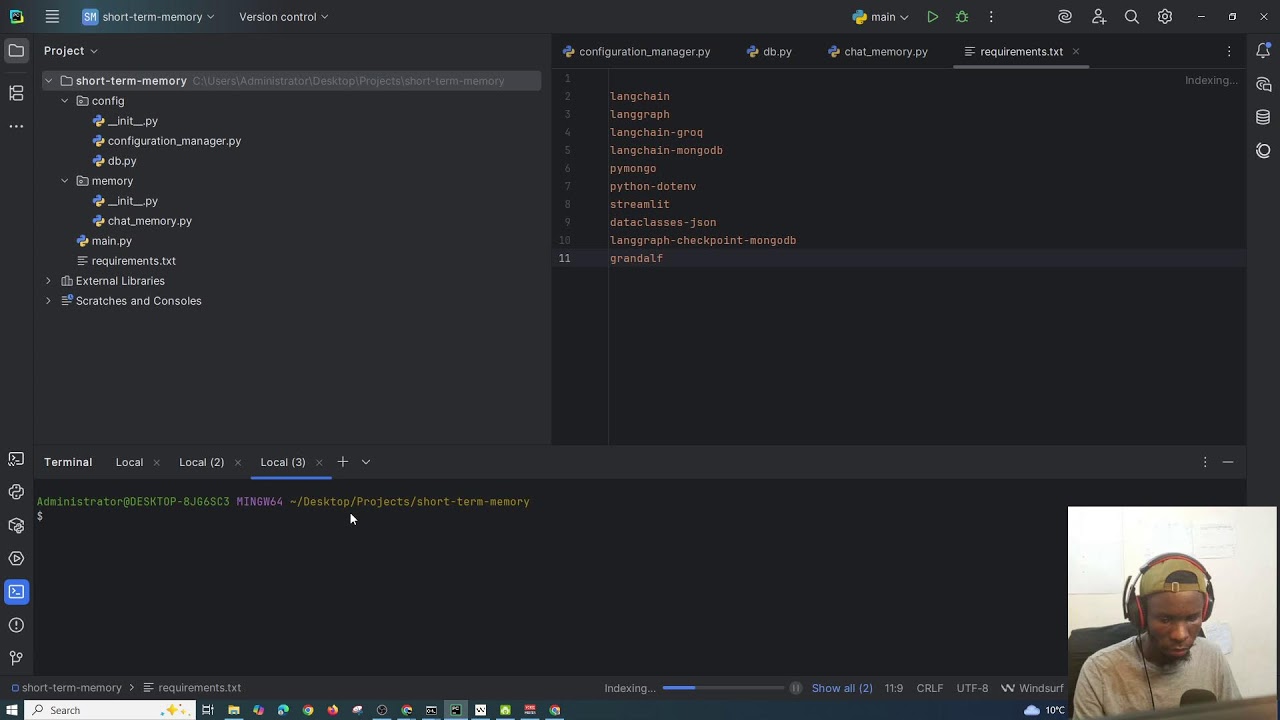Open the Structure tool window icon
Viewport: 1280px width, 720px height.
[x=16, y=93]
